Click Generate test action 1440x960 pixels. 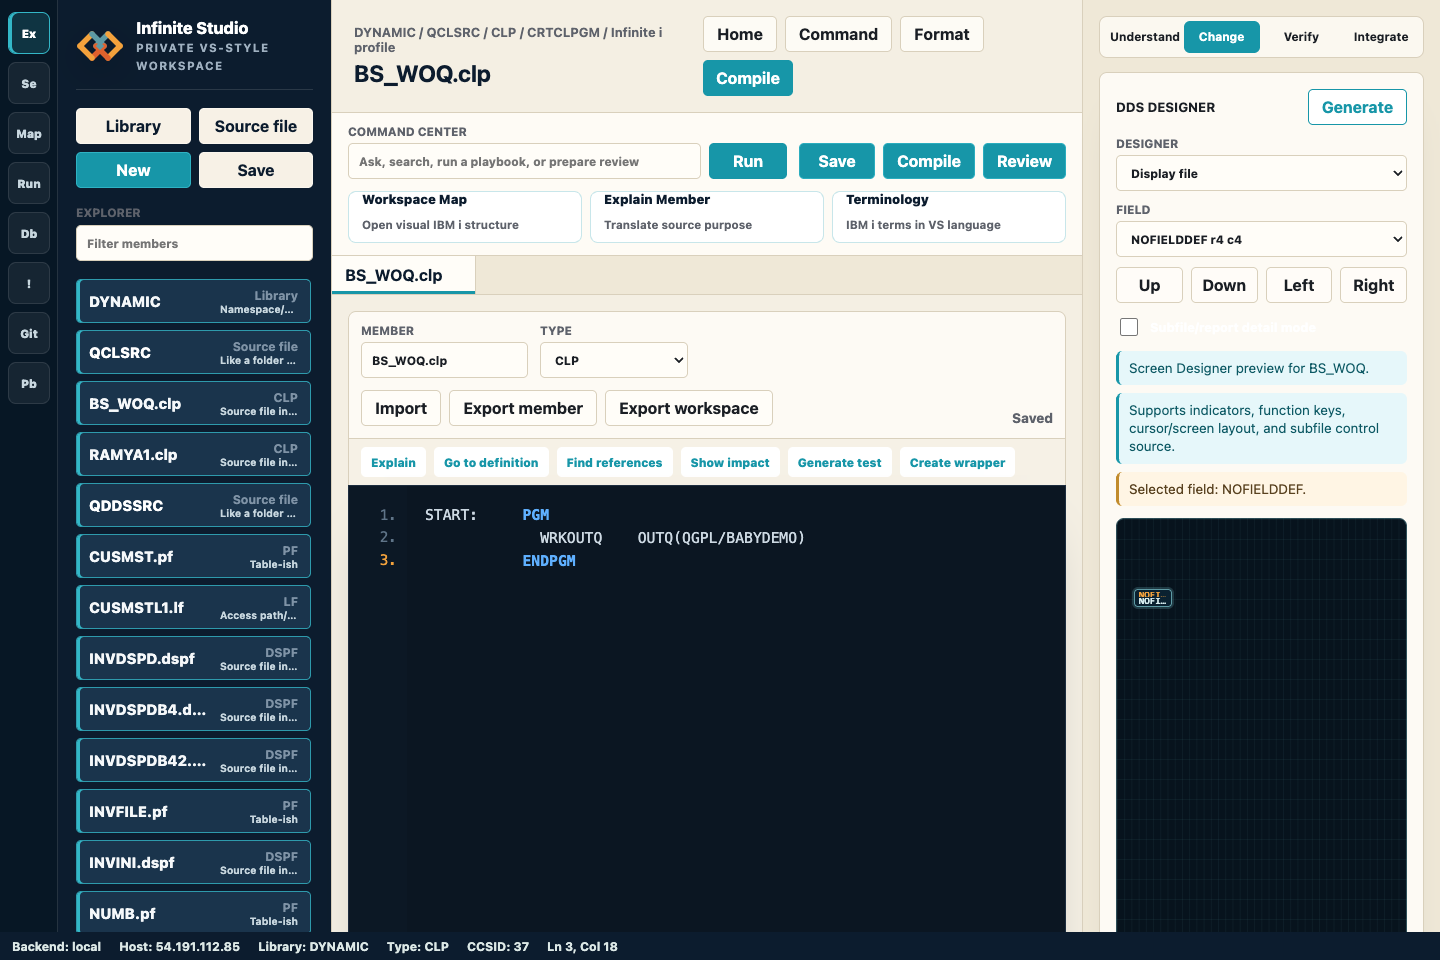(840, 462)
